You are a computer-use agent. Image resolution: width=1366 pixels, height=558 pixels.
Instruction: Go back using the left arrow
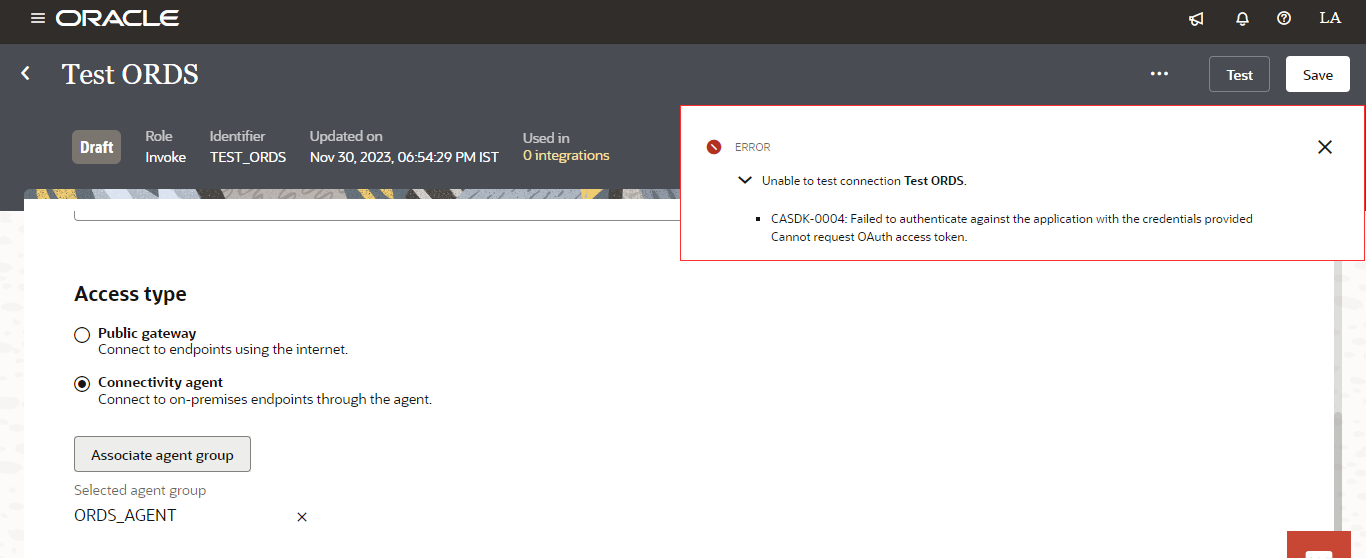26,73
